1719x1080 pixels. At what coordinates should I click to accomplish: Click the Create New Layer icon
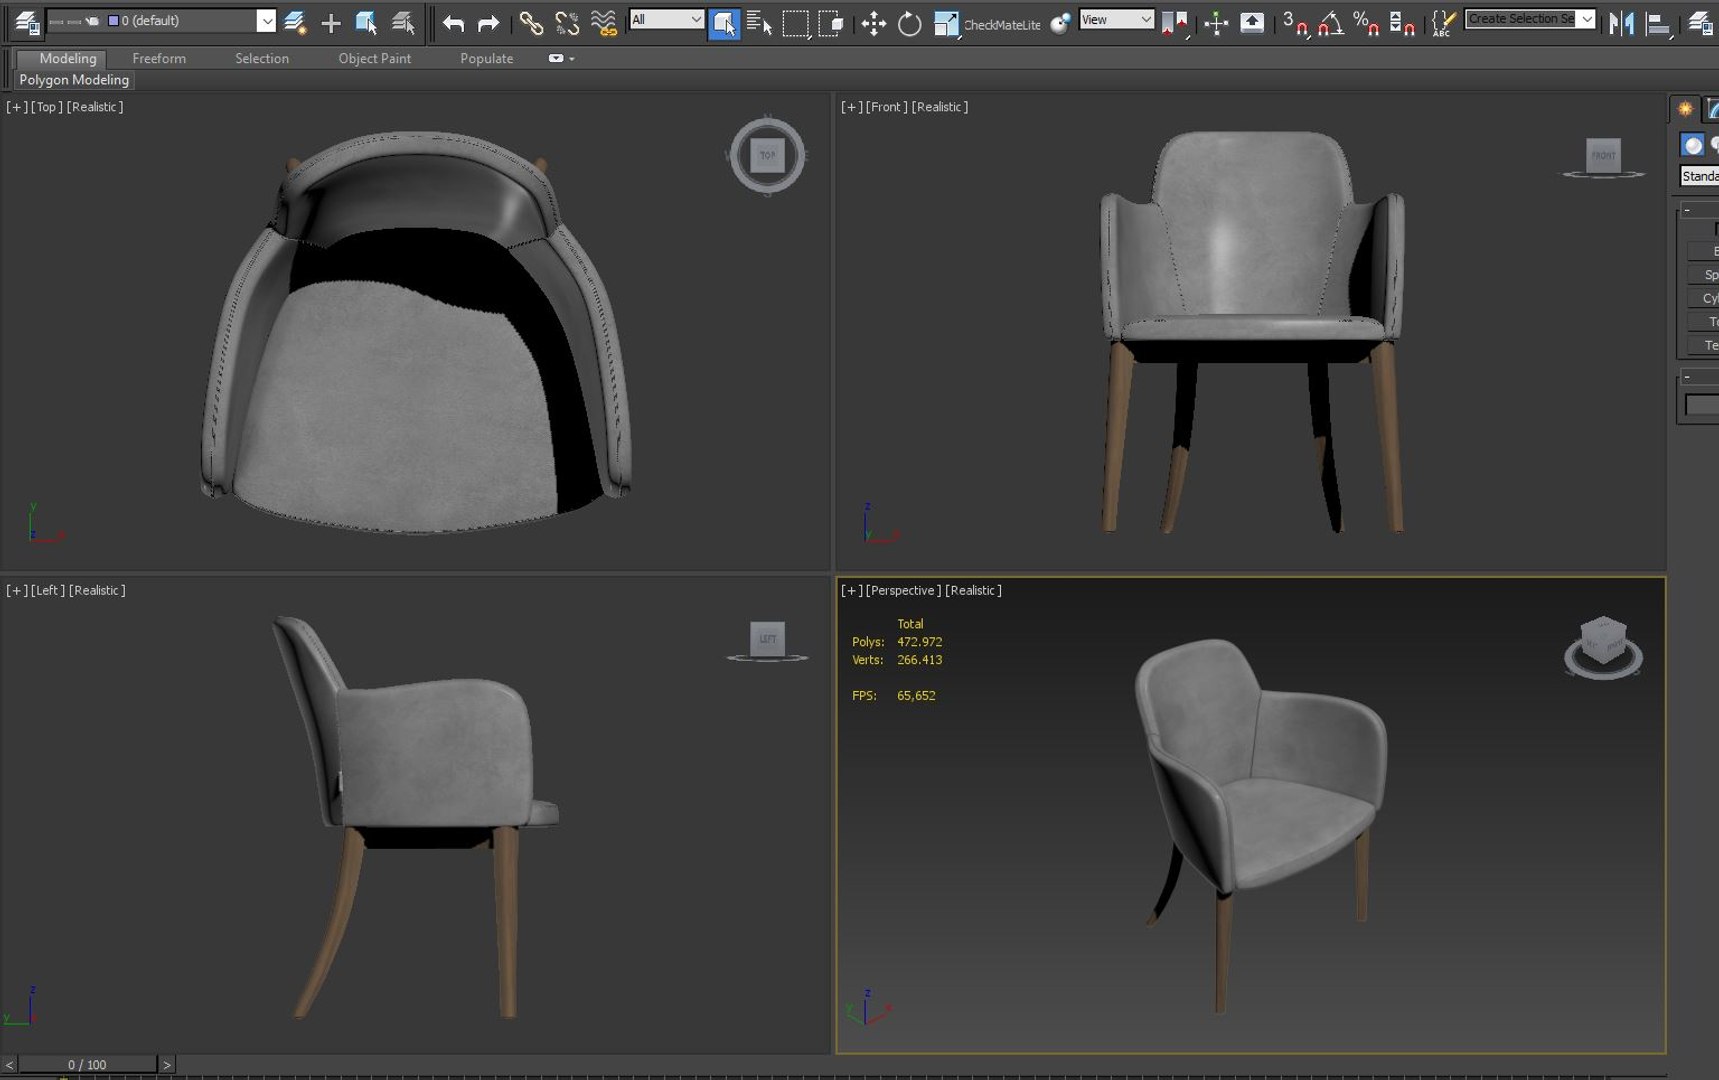coord(295,22)
